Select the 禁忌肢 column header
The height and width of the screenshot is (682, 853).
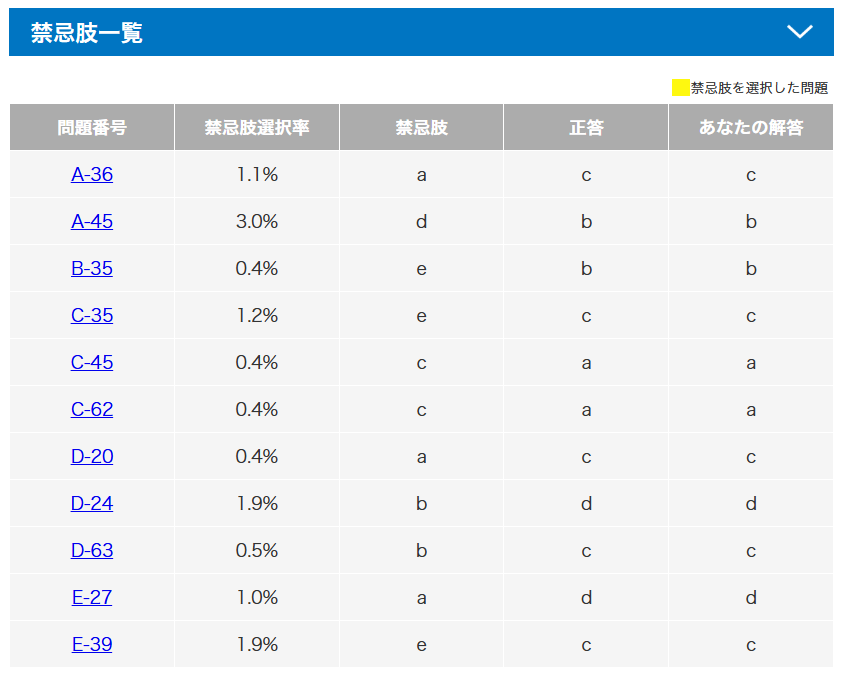coord(421,128)
